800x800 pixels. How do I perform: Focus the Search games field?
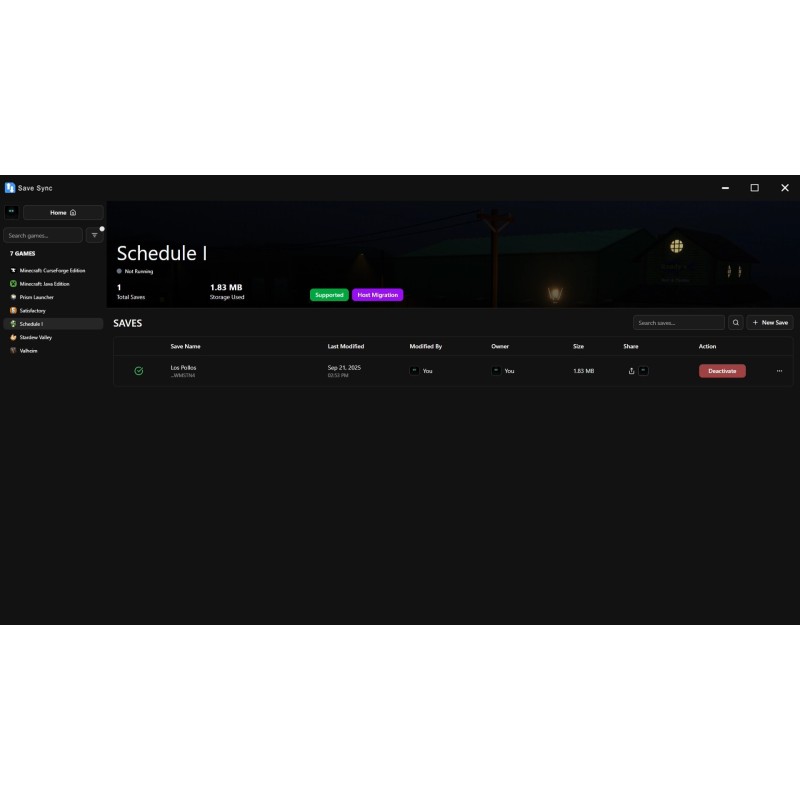43,235
